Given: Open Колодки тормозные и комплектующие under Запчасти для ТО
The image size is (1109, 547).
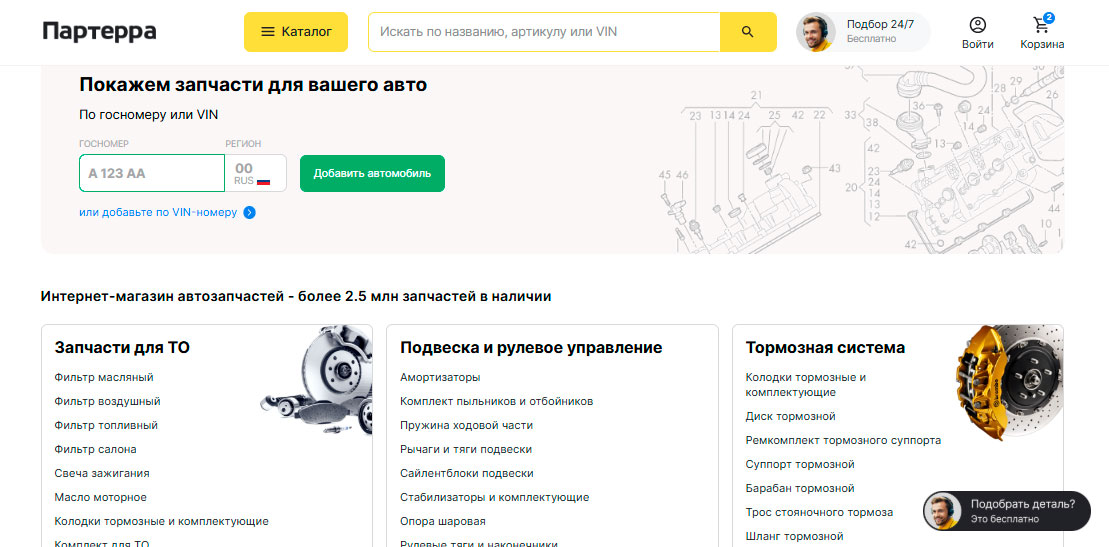Looking at the screenshot, I should 161,522.
